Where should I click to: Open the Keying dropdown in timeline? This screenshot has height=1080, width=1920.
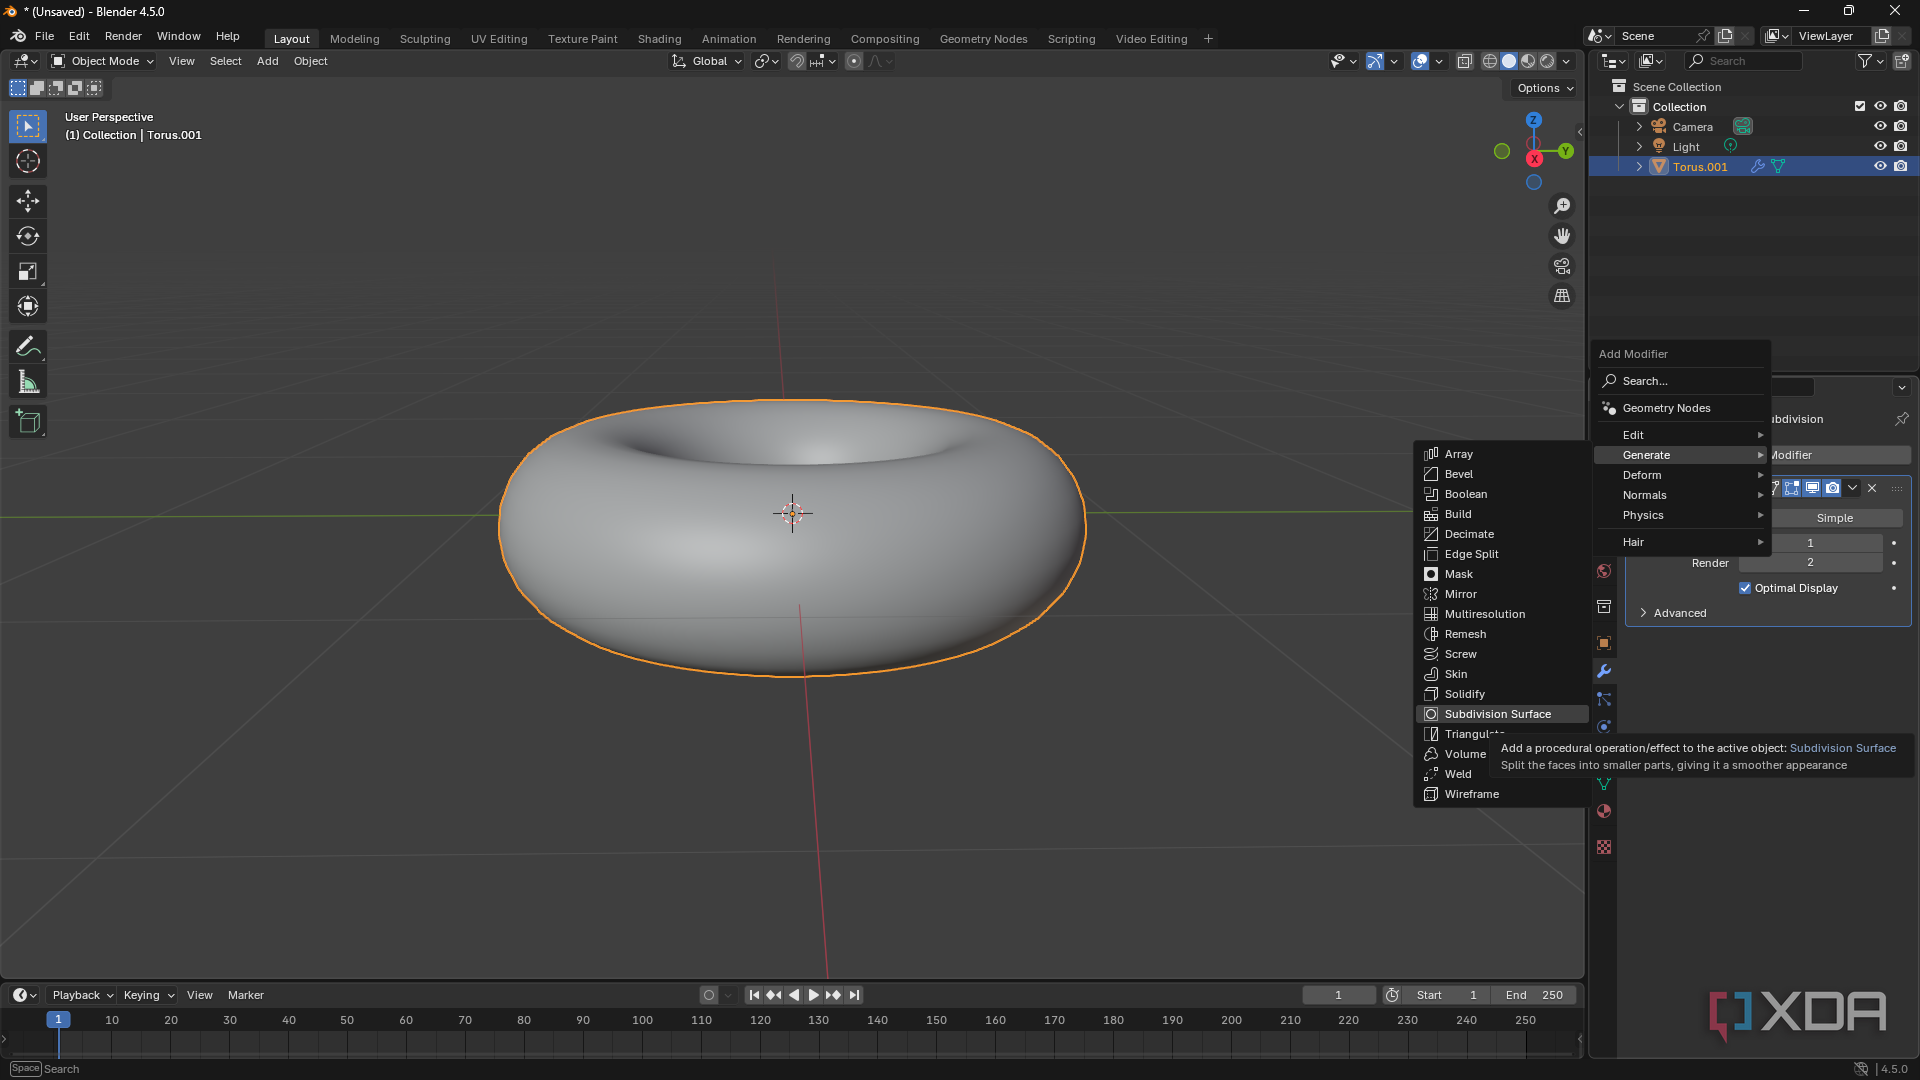pos(148,995)
